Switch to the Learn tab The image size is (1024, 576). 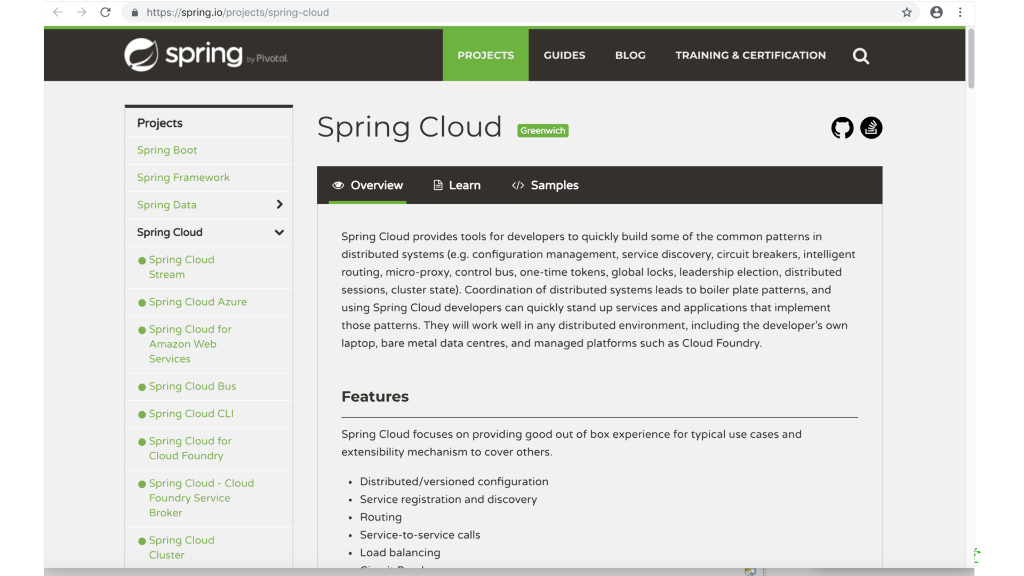tap(456, 185)
